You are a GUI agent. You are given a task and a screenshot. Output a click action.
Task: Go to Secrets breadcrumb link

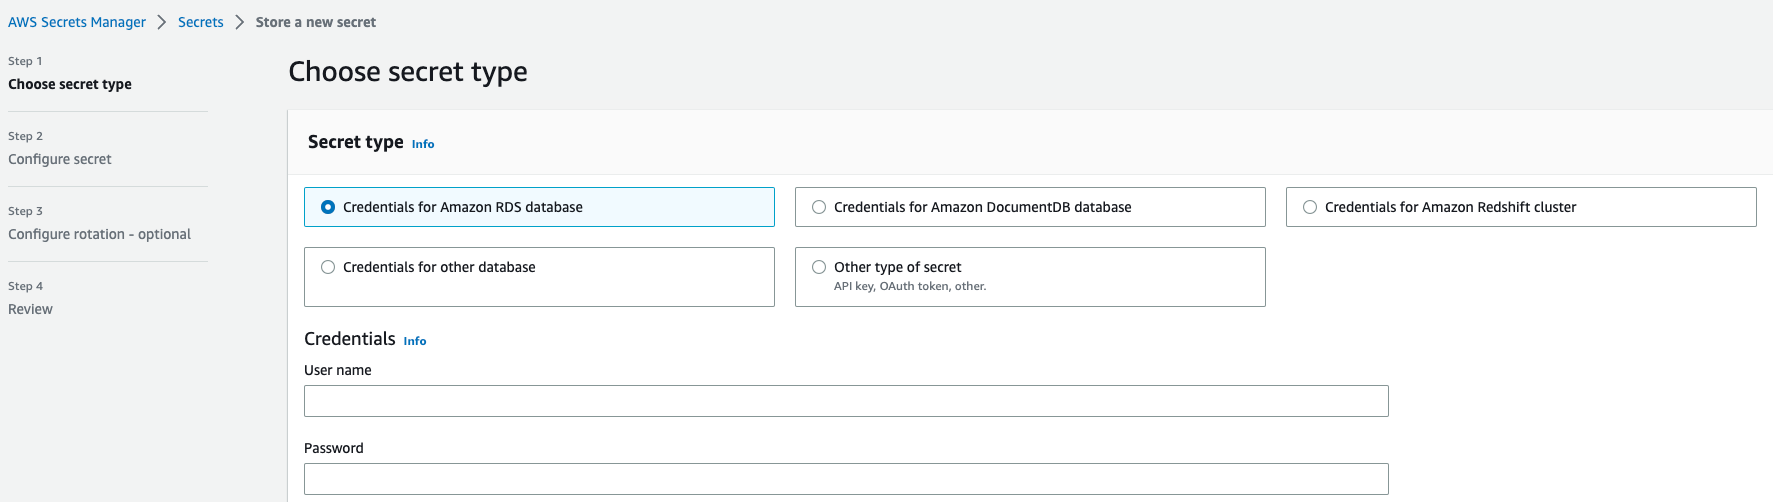pos(201,22)
